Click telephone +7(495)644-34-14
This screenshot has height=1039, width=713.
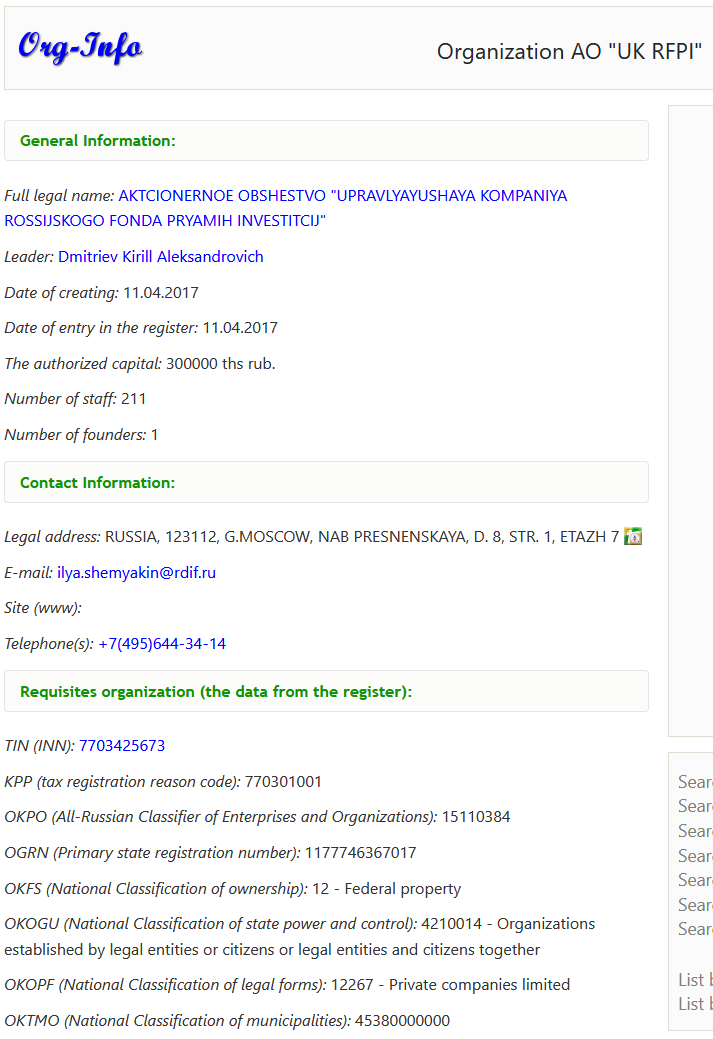coord(162,643)
